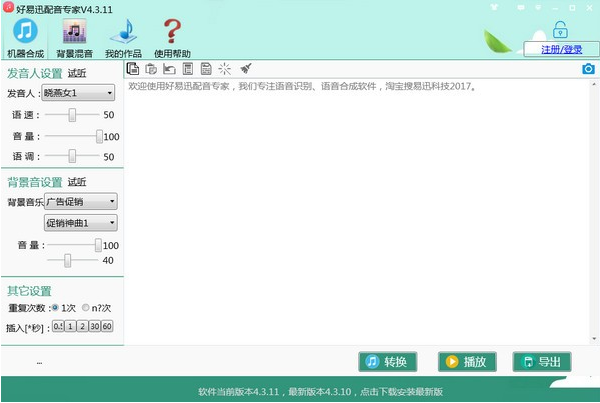Screen dimensions: 600x403
Task: Insert a 1 second pause
Action: point(70,326)
